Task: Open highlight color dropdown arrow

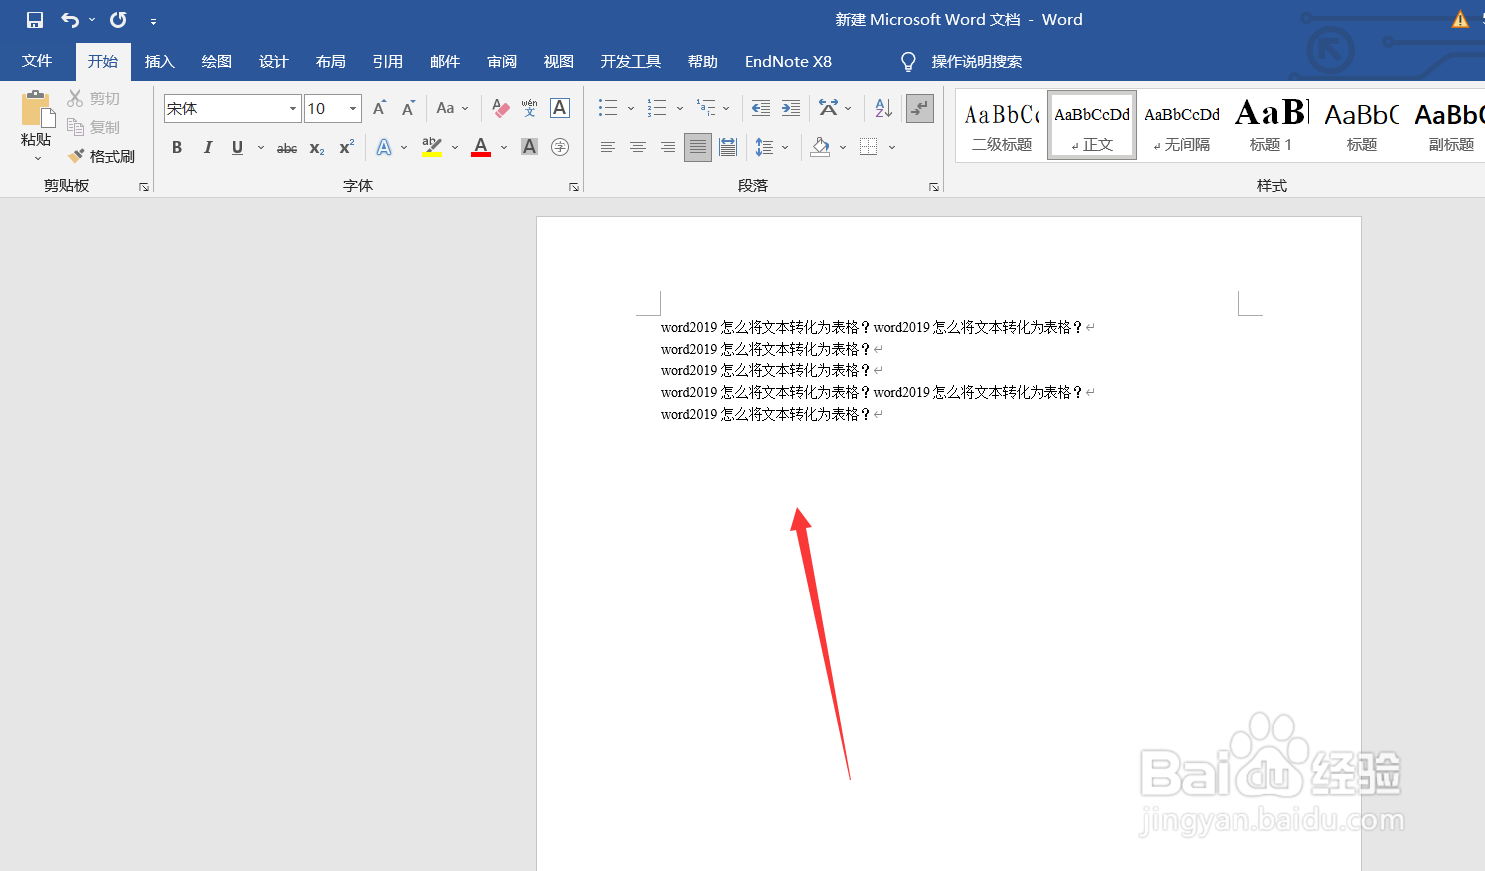Action: 455,147
